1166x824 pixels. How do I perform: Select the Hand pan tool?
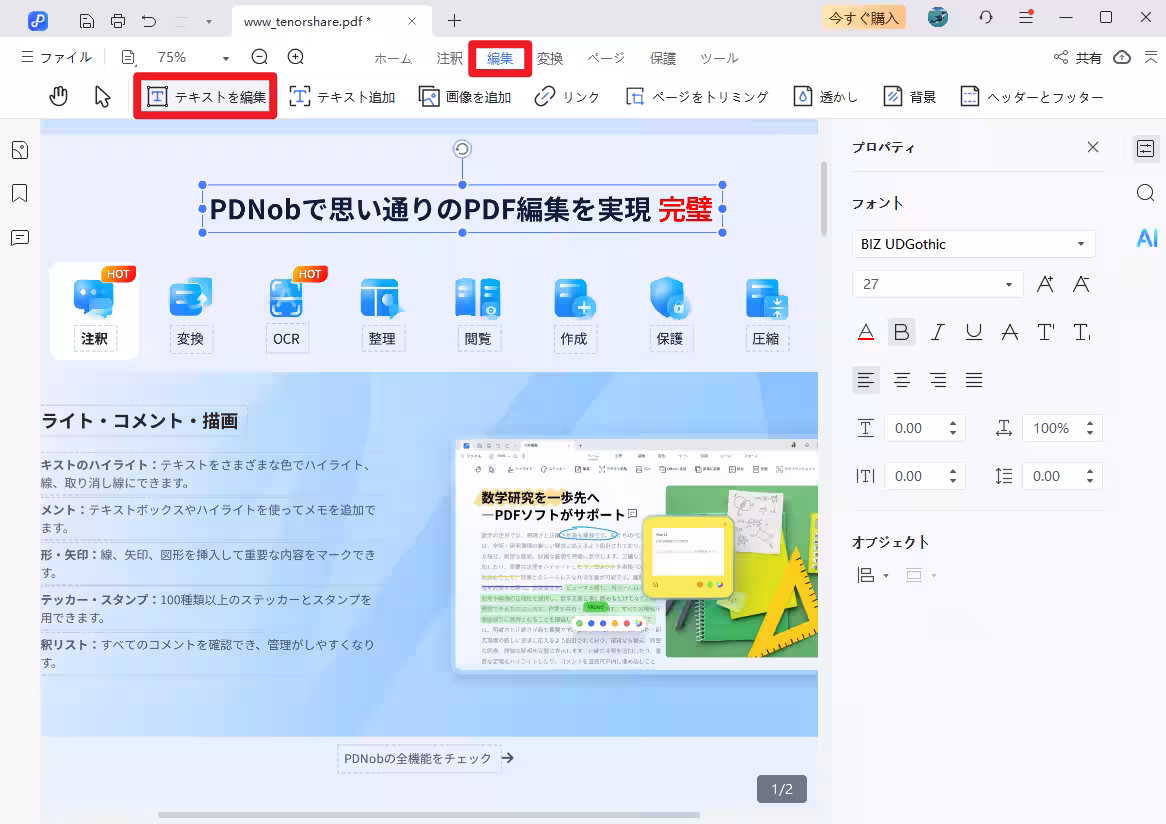click(x=59, y=95)
